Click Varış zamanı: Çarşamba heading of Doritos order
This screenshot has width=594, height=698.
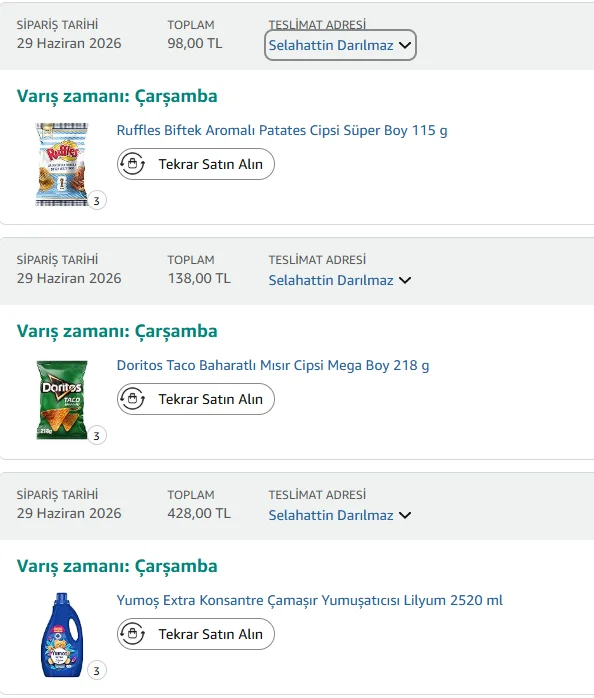(x=117, y=332)
